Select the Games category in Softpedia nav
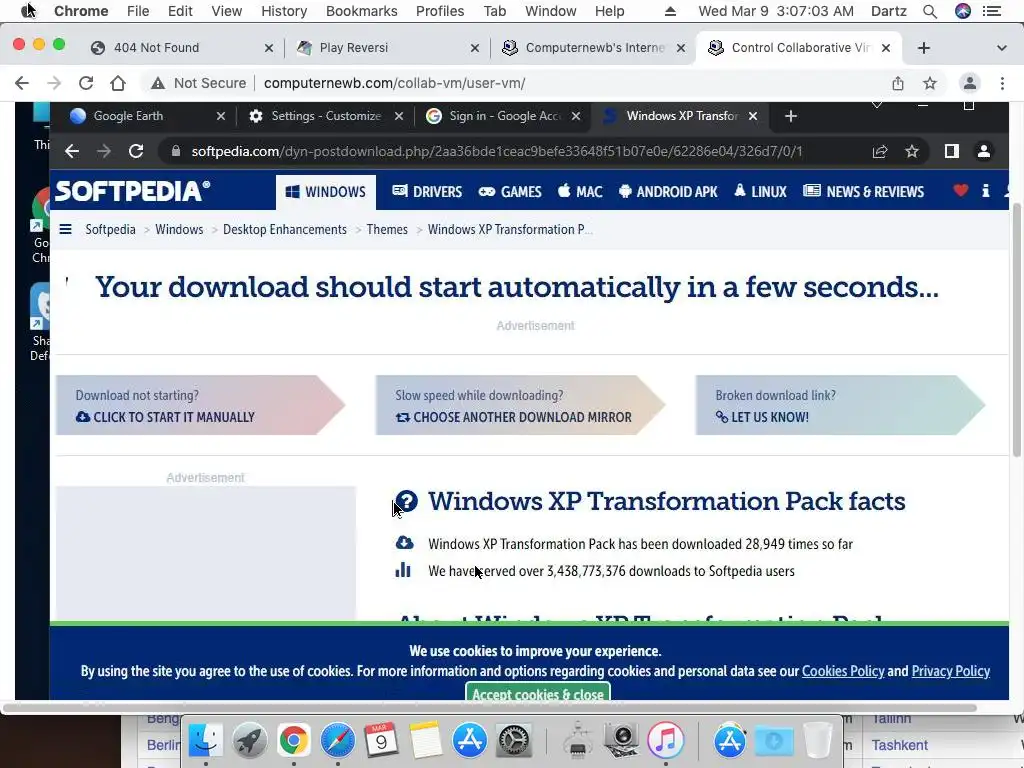 pos(510,191)
